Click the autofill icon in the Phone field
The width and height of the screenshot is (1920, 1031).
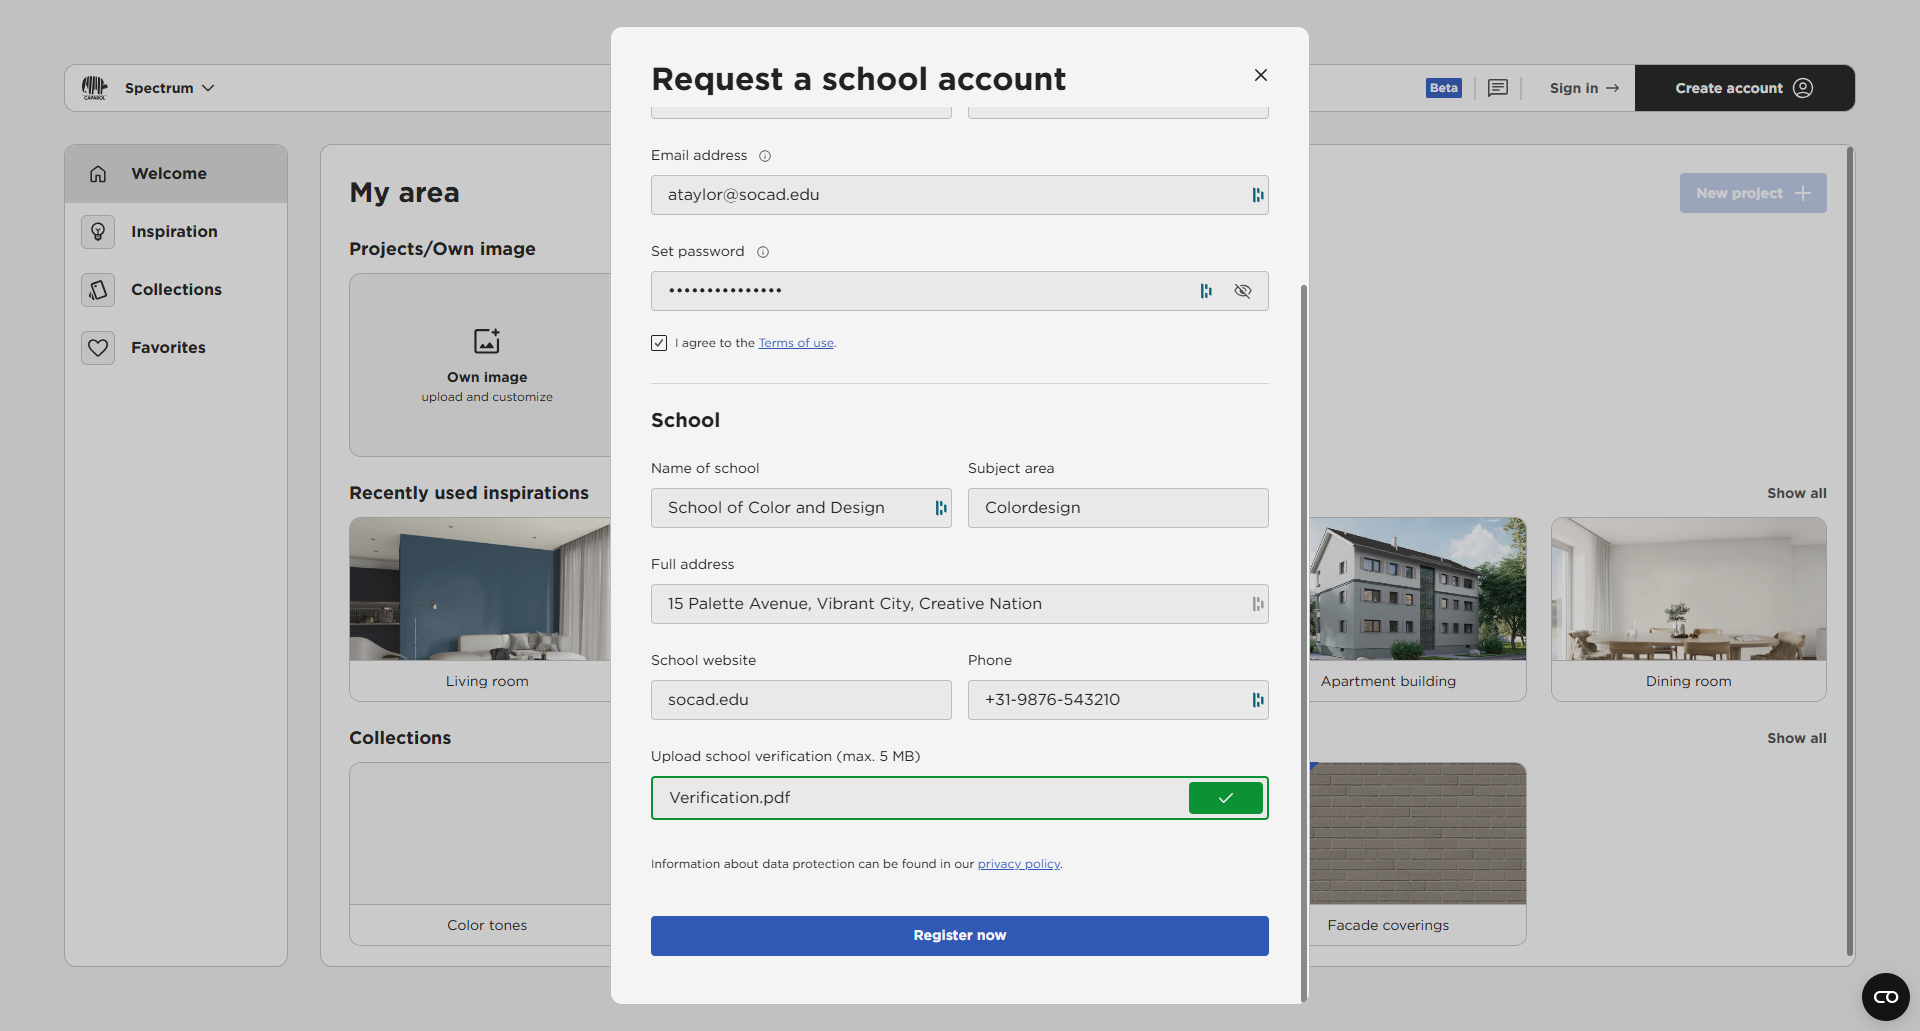point(1256,700)
